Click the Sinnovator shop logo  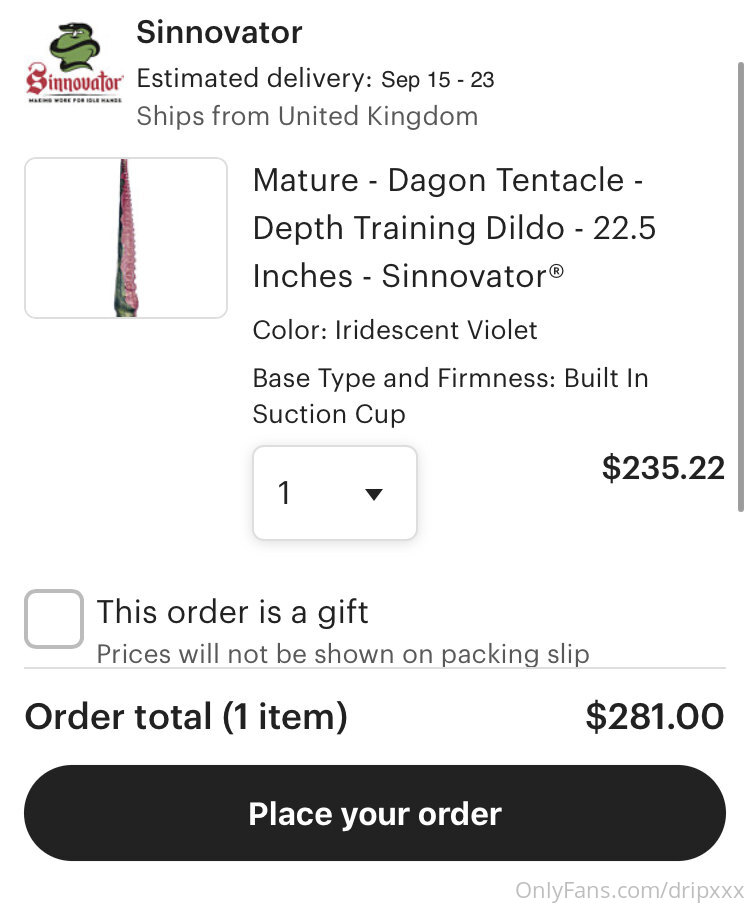pyautogui.click(x=74, y=63)
